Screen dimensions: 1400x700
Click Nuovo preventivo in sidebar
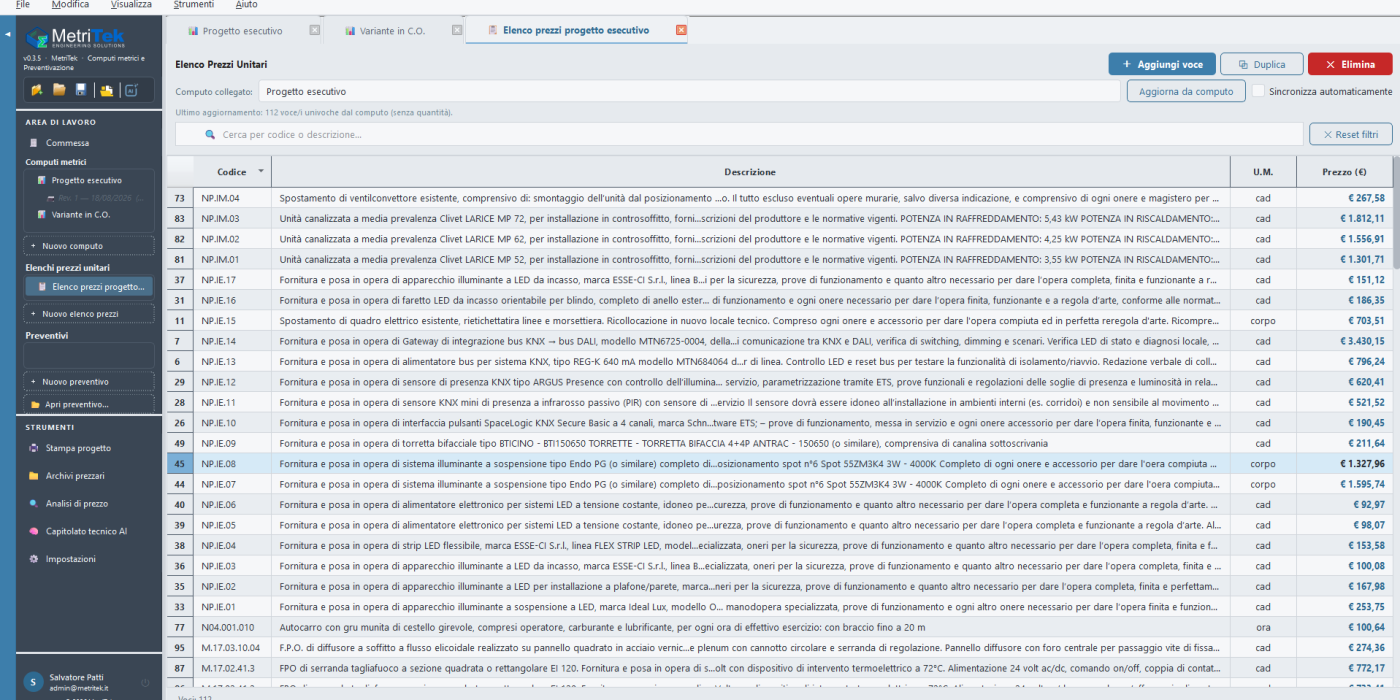89,381
